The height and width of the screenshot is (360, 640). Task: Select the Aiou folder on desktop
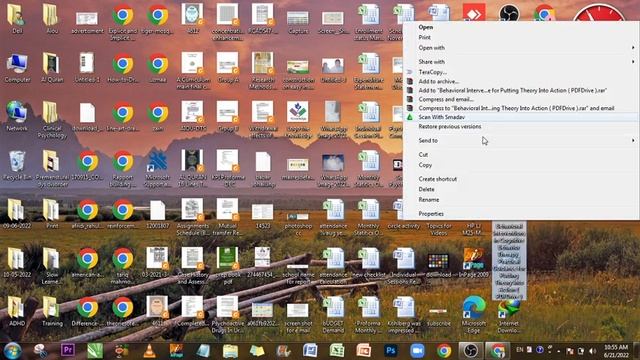pos(52,16)
